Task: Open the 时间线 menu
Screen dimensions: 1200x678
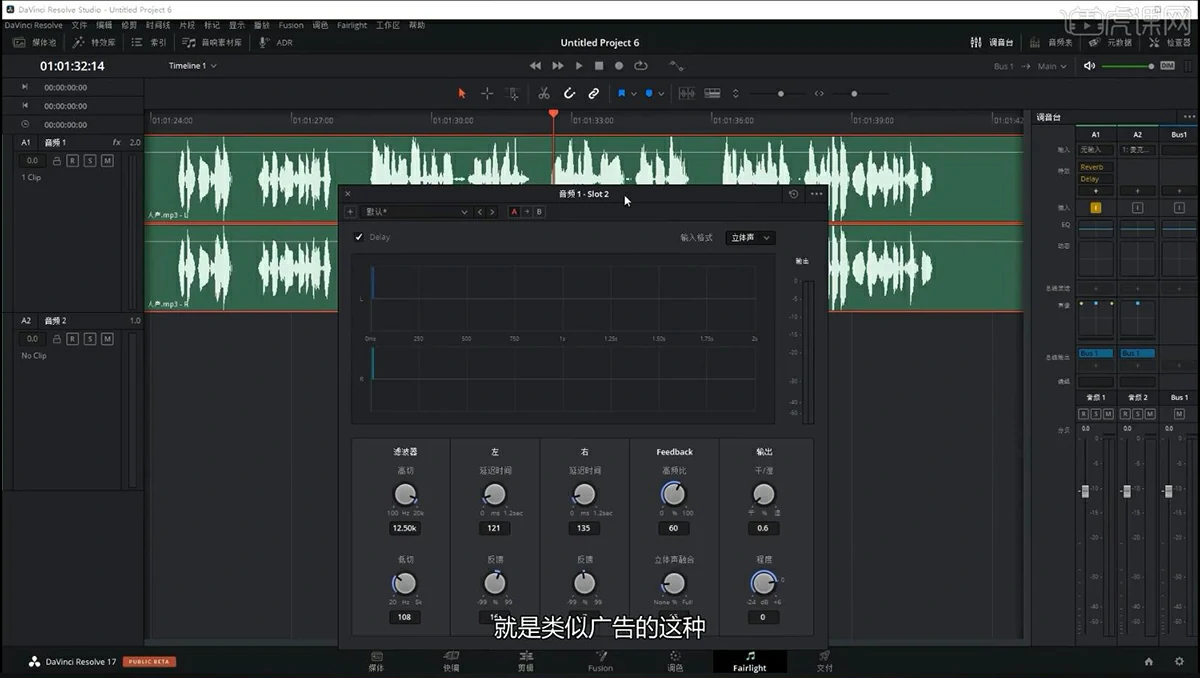Action: (x=158, y=25)
